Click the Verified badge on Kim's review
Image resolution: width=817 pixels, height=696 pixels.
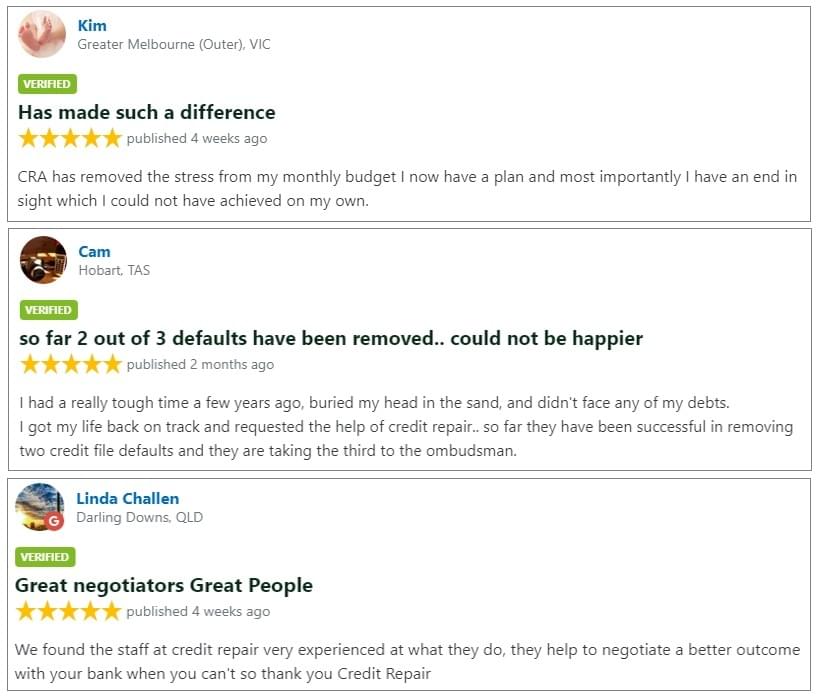click(47, 84)
